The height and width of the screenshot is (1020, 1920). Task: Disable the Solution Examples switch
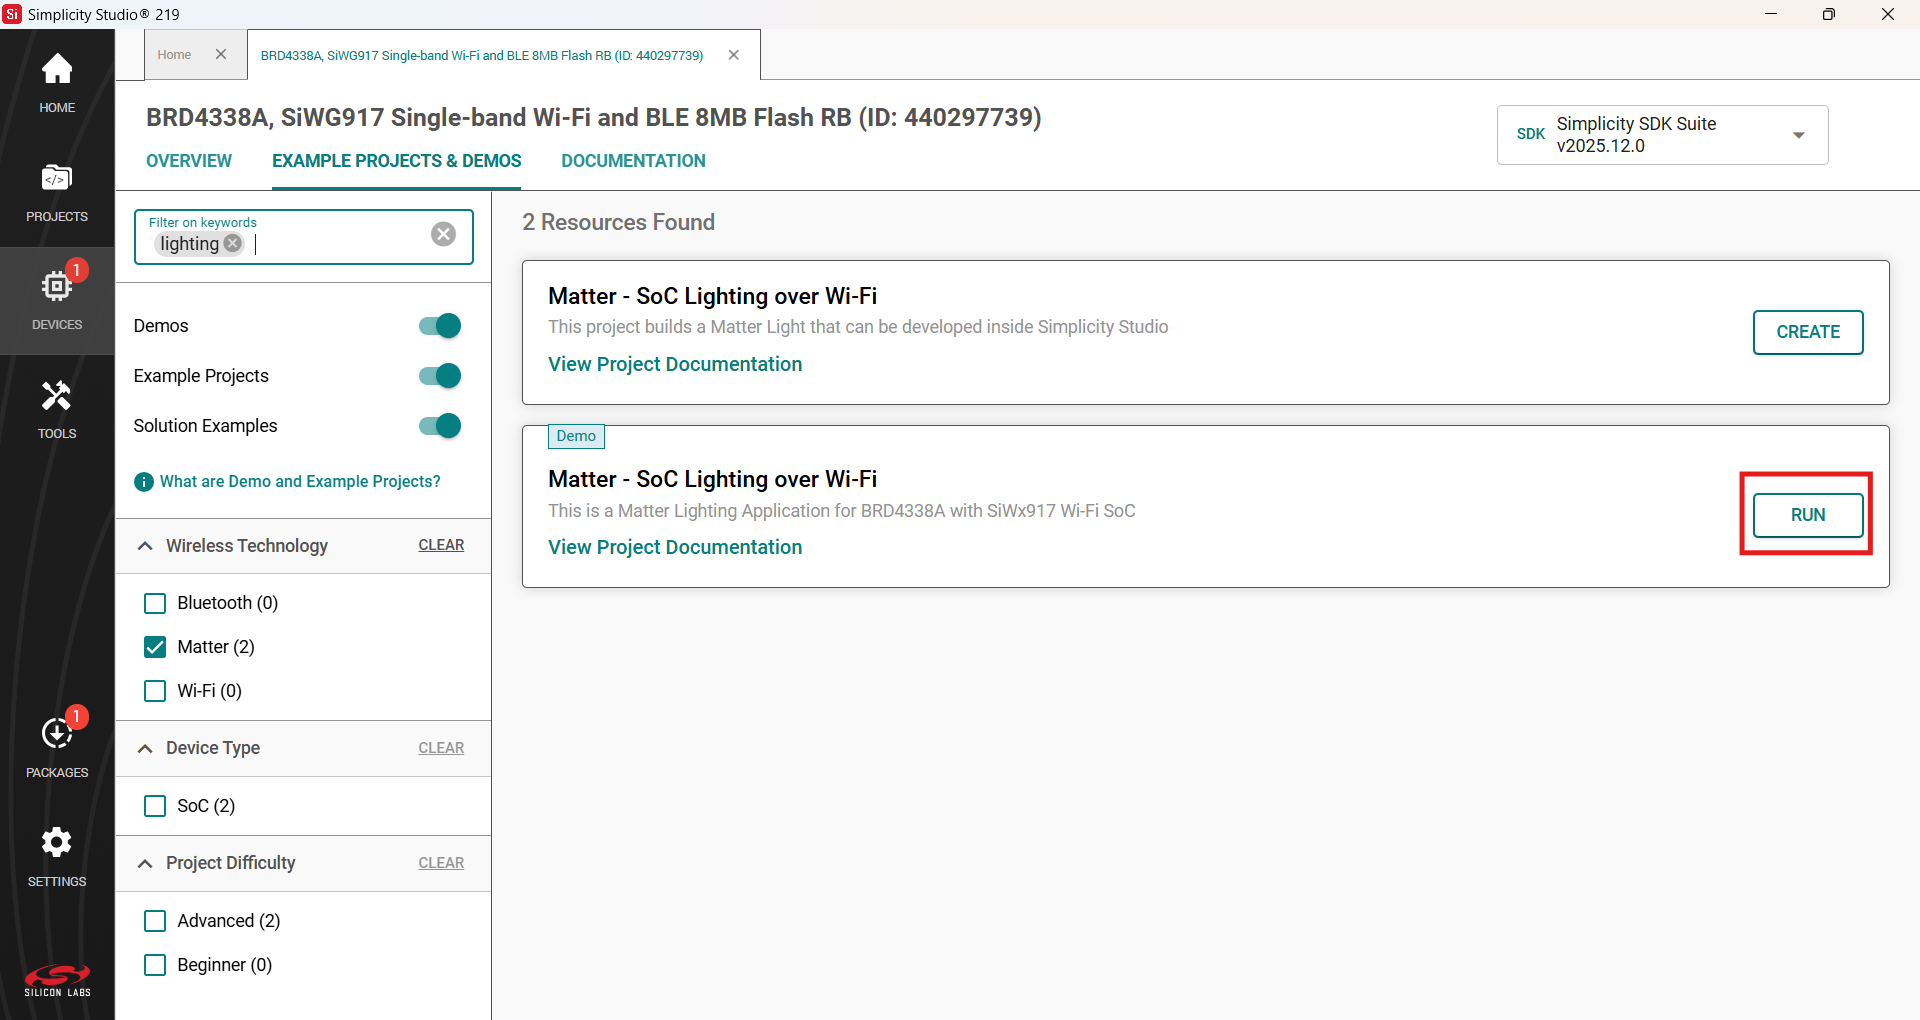440,426
